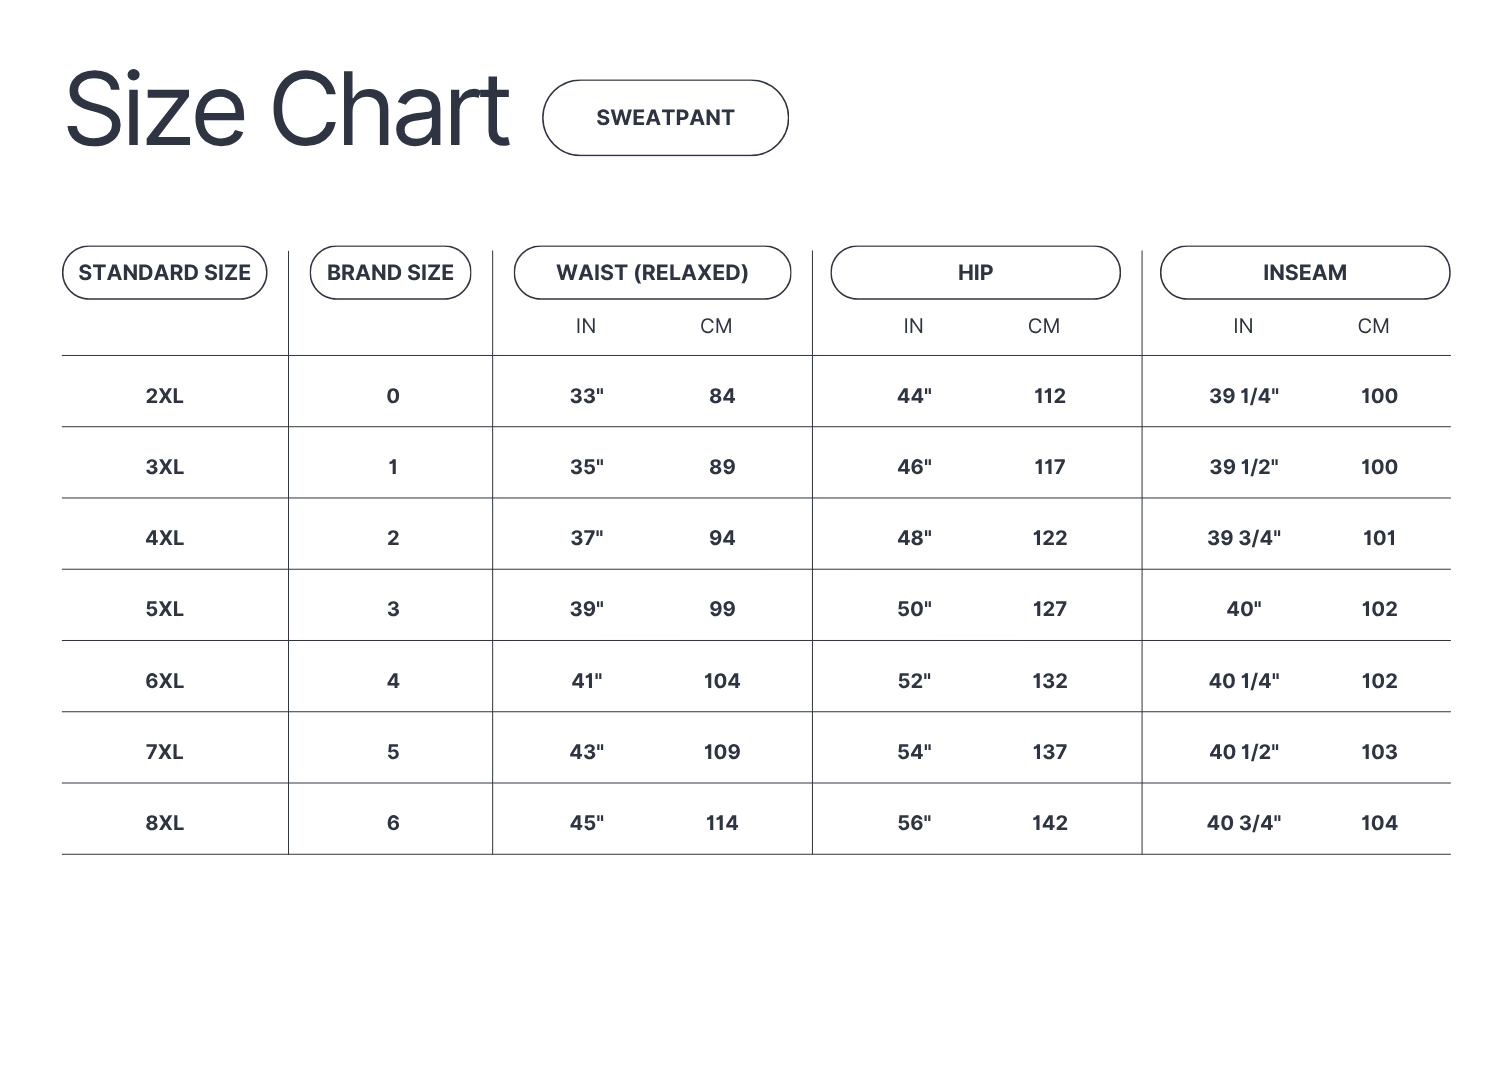
Task: Select the 109 waist centimeter value
Action: (x=722, y=752)
